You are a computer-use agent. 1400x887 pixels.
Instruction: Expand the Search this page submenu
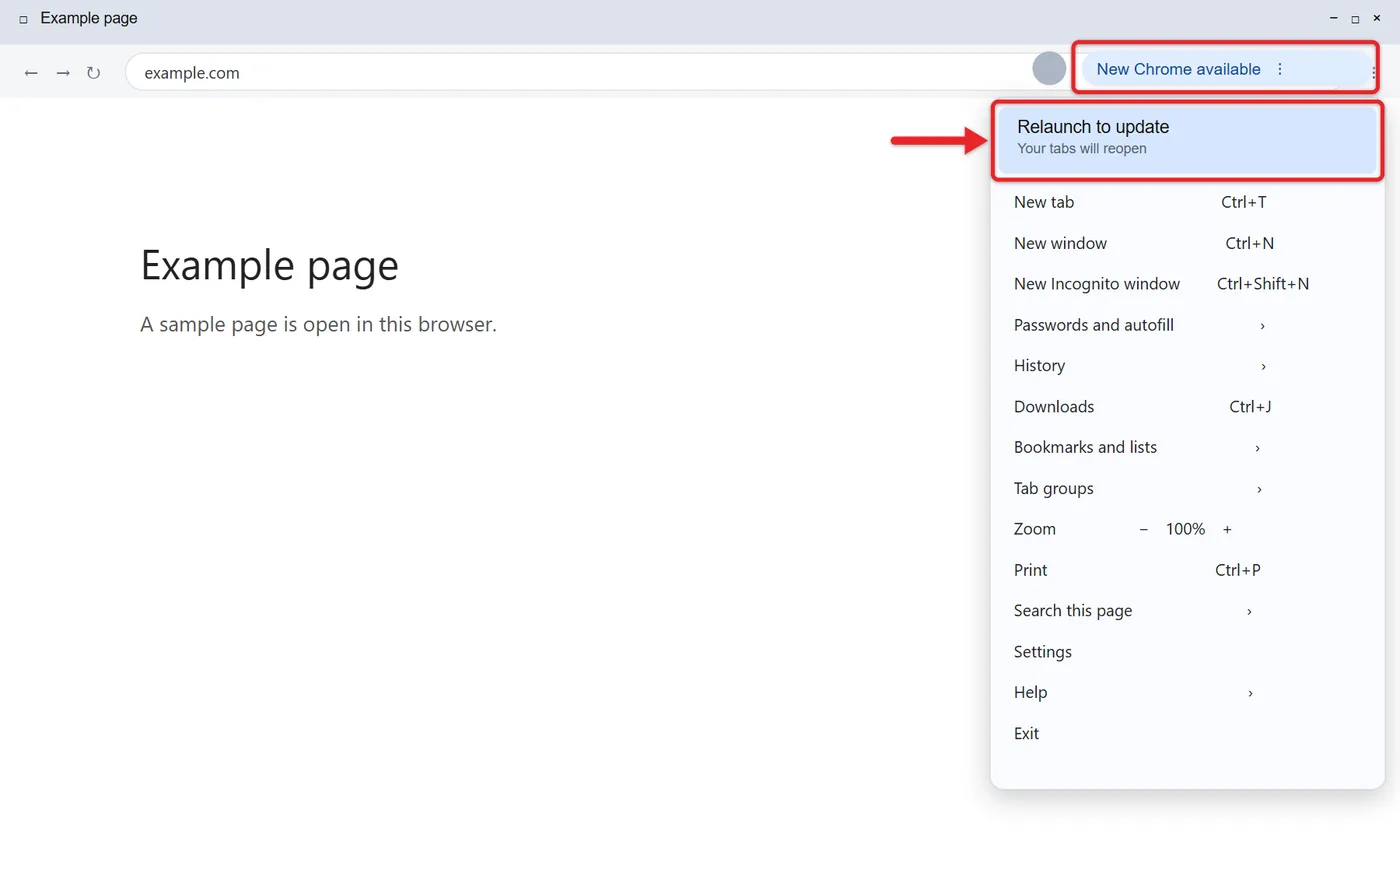click(1187, 611)
